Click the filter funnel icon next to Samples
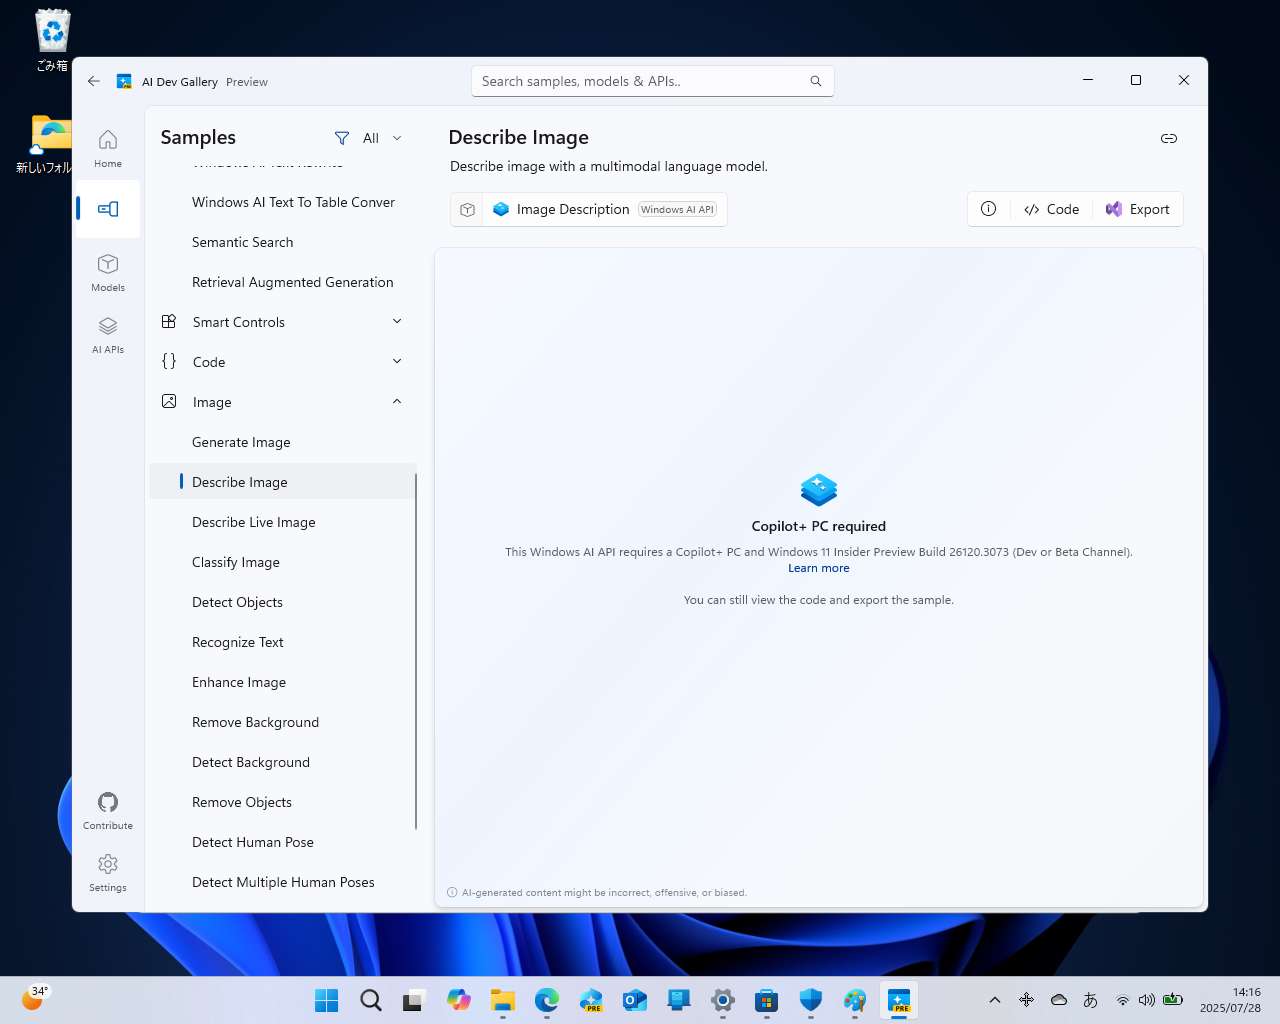1280x1024 pixels. (x=341, y=138)
